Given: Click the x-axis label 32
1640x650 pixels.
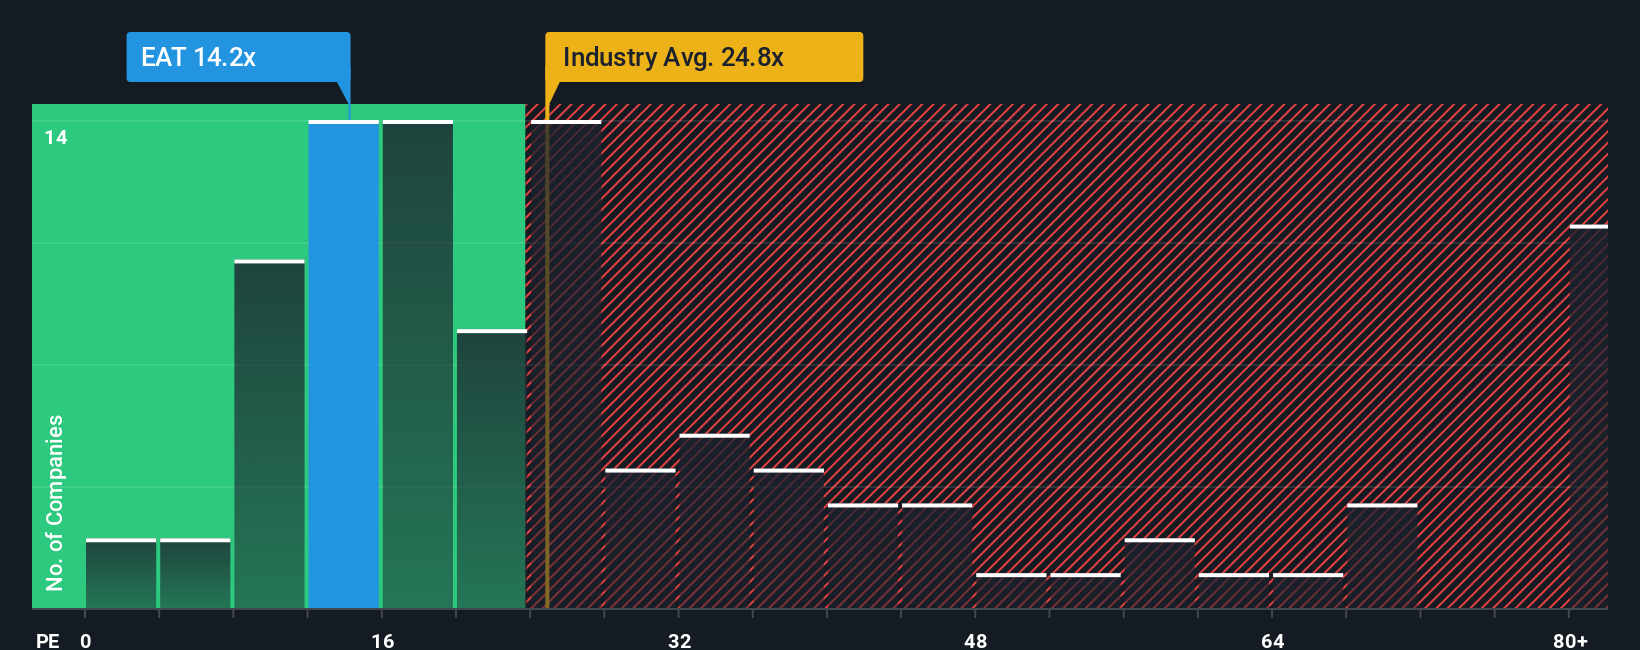Looking at the screenshot, I should tap(680, 640).
